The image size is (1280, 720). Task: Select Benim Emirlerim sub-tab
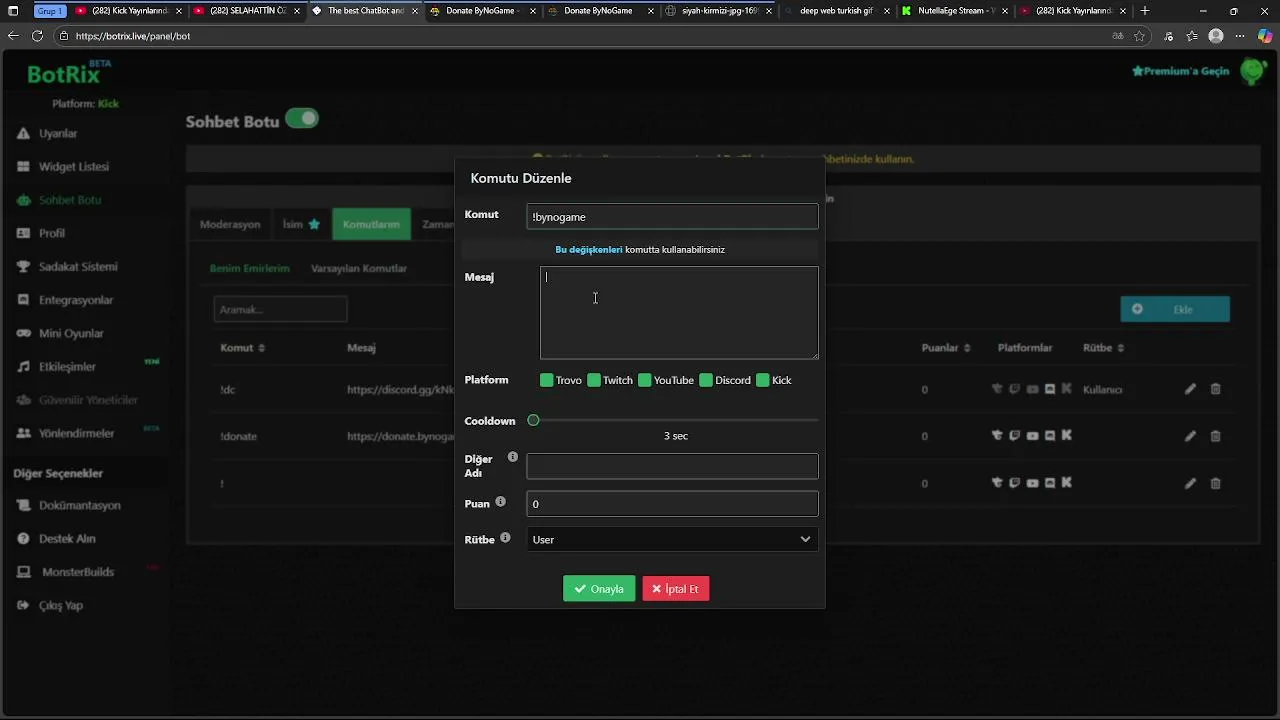pyautogui.click(x=249, y=268)
